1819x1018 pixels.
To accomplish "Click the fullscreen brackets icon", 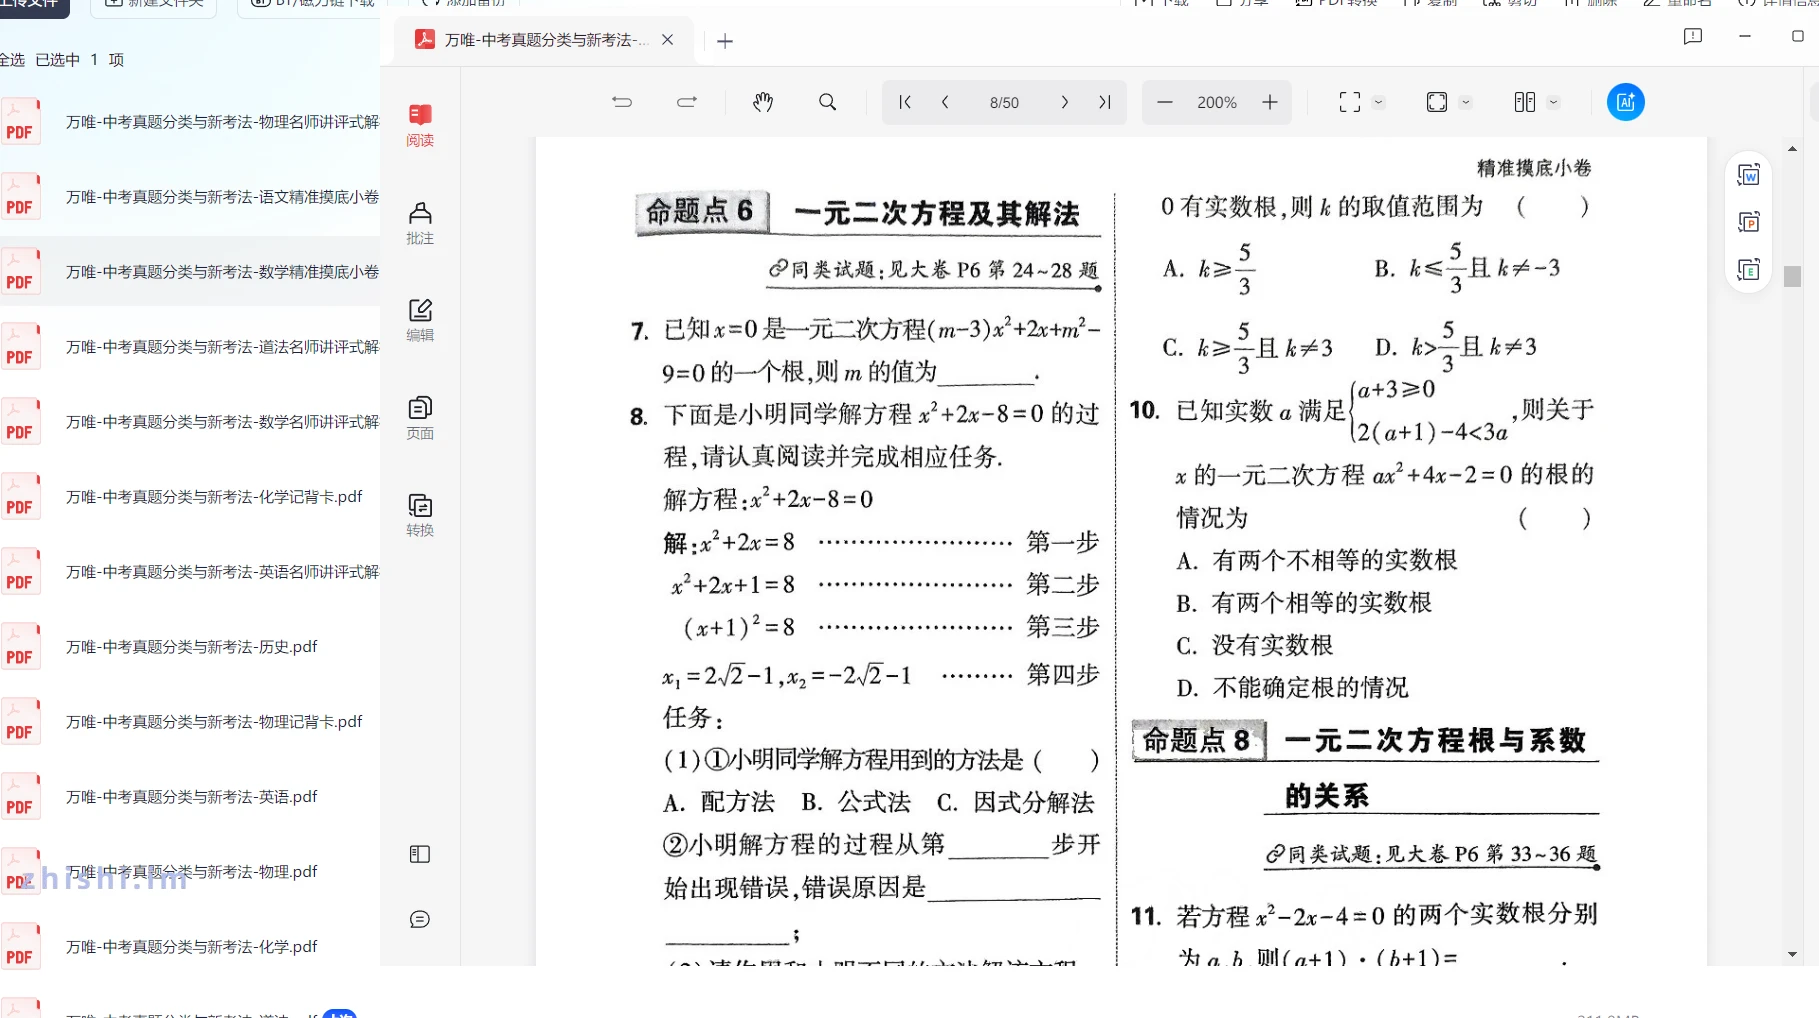I will click(x=1350, y=102).
